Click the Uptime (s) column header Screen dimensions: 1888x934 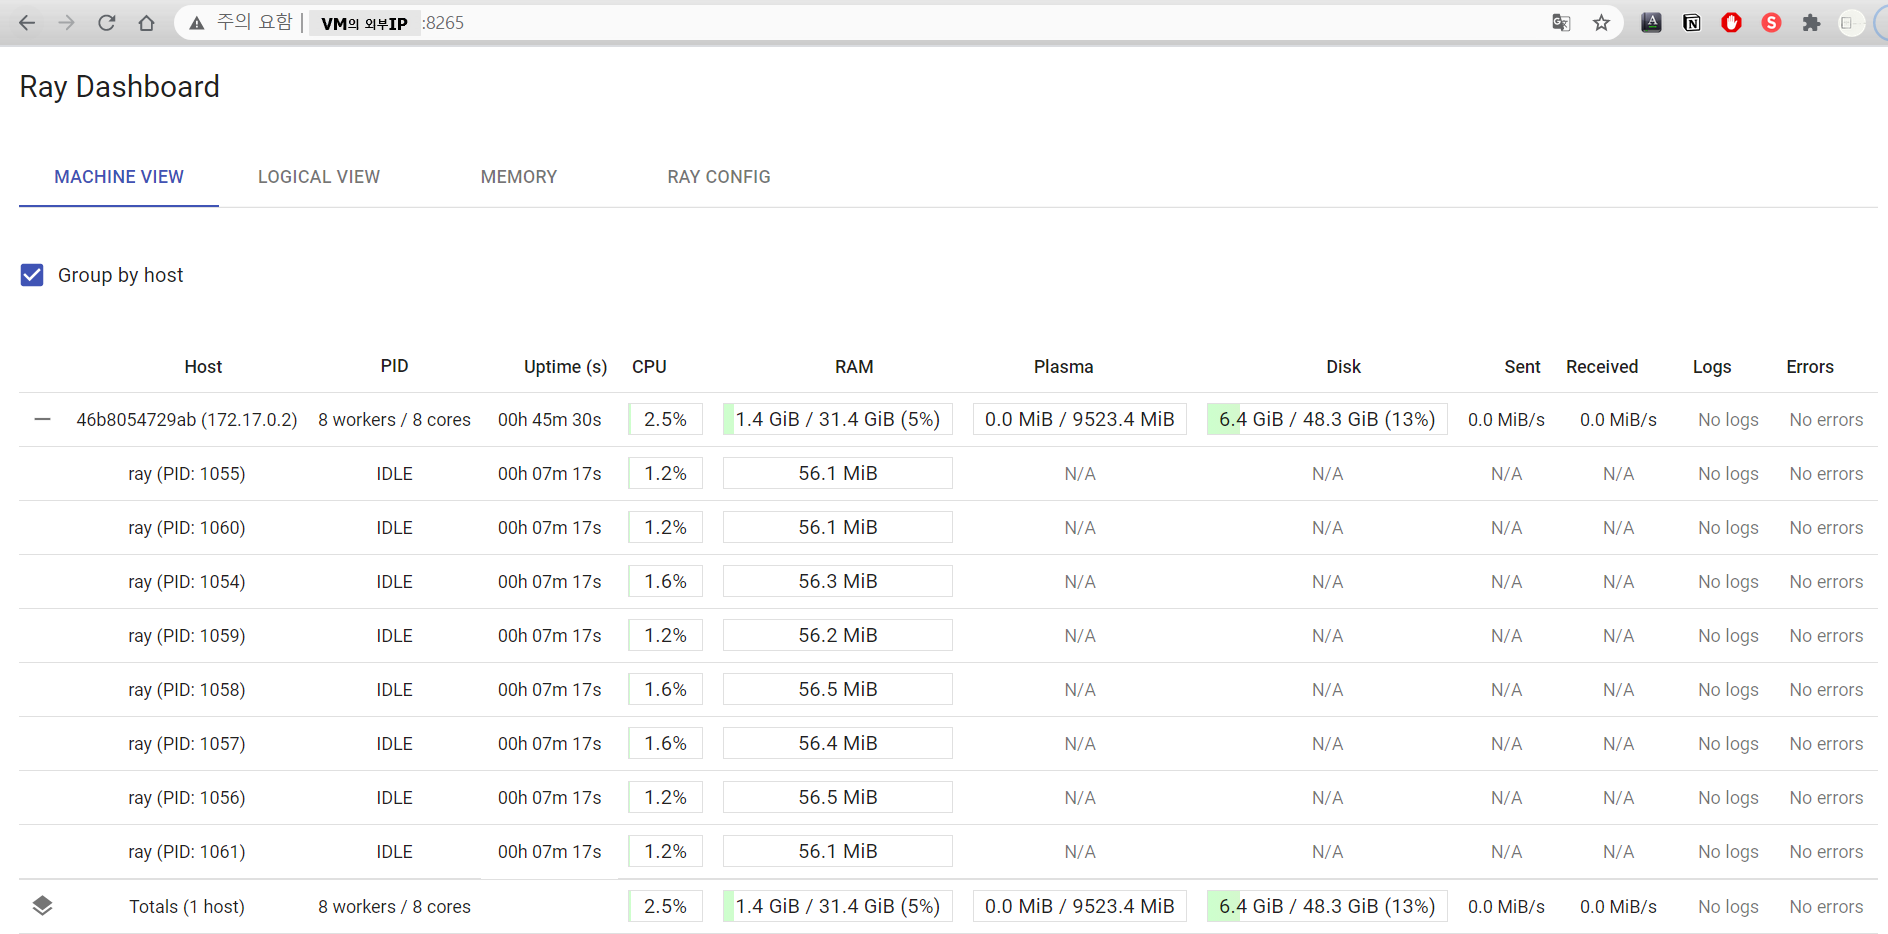pyautogui.click(x=565, y=367)
